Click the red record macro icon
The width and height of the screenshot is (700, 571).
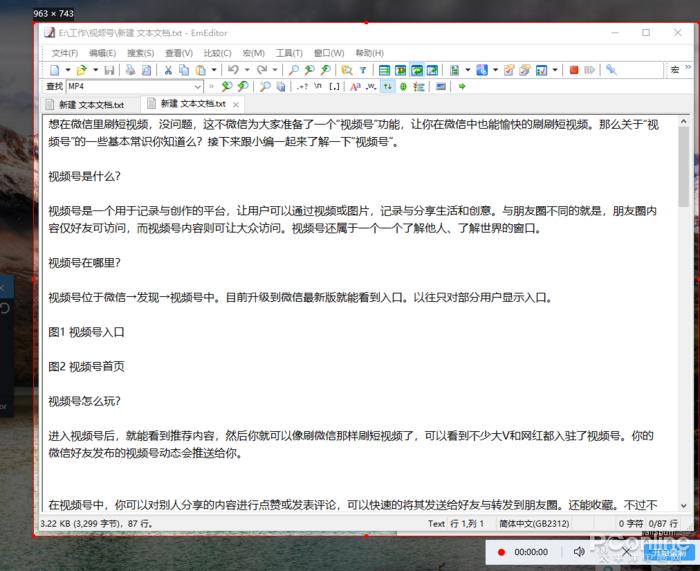click(574, 70)
